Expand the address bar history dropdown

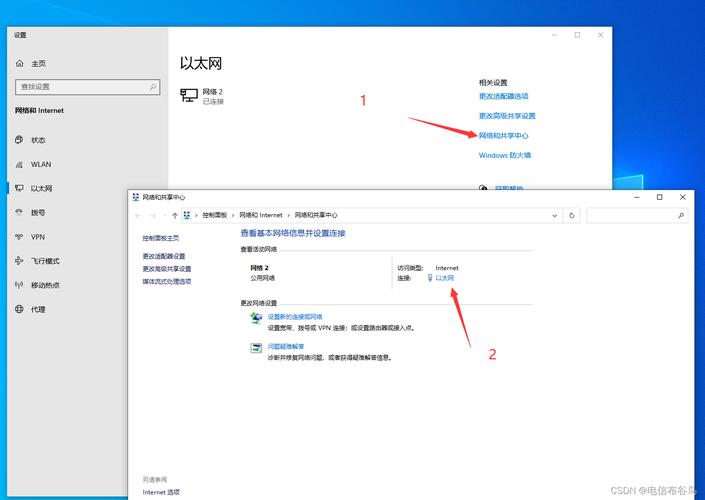[x=555, y=215]
